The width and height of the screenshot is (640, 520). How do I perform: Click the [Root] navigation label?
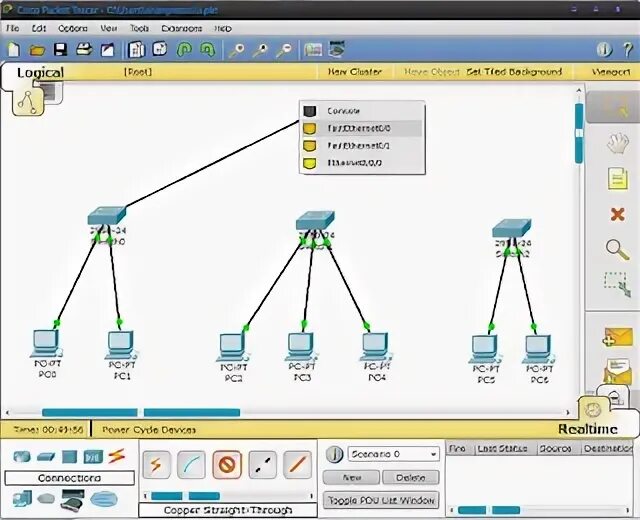coord(138,72)
